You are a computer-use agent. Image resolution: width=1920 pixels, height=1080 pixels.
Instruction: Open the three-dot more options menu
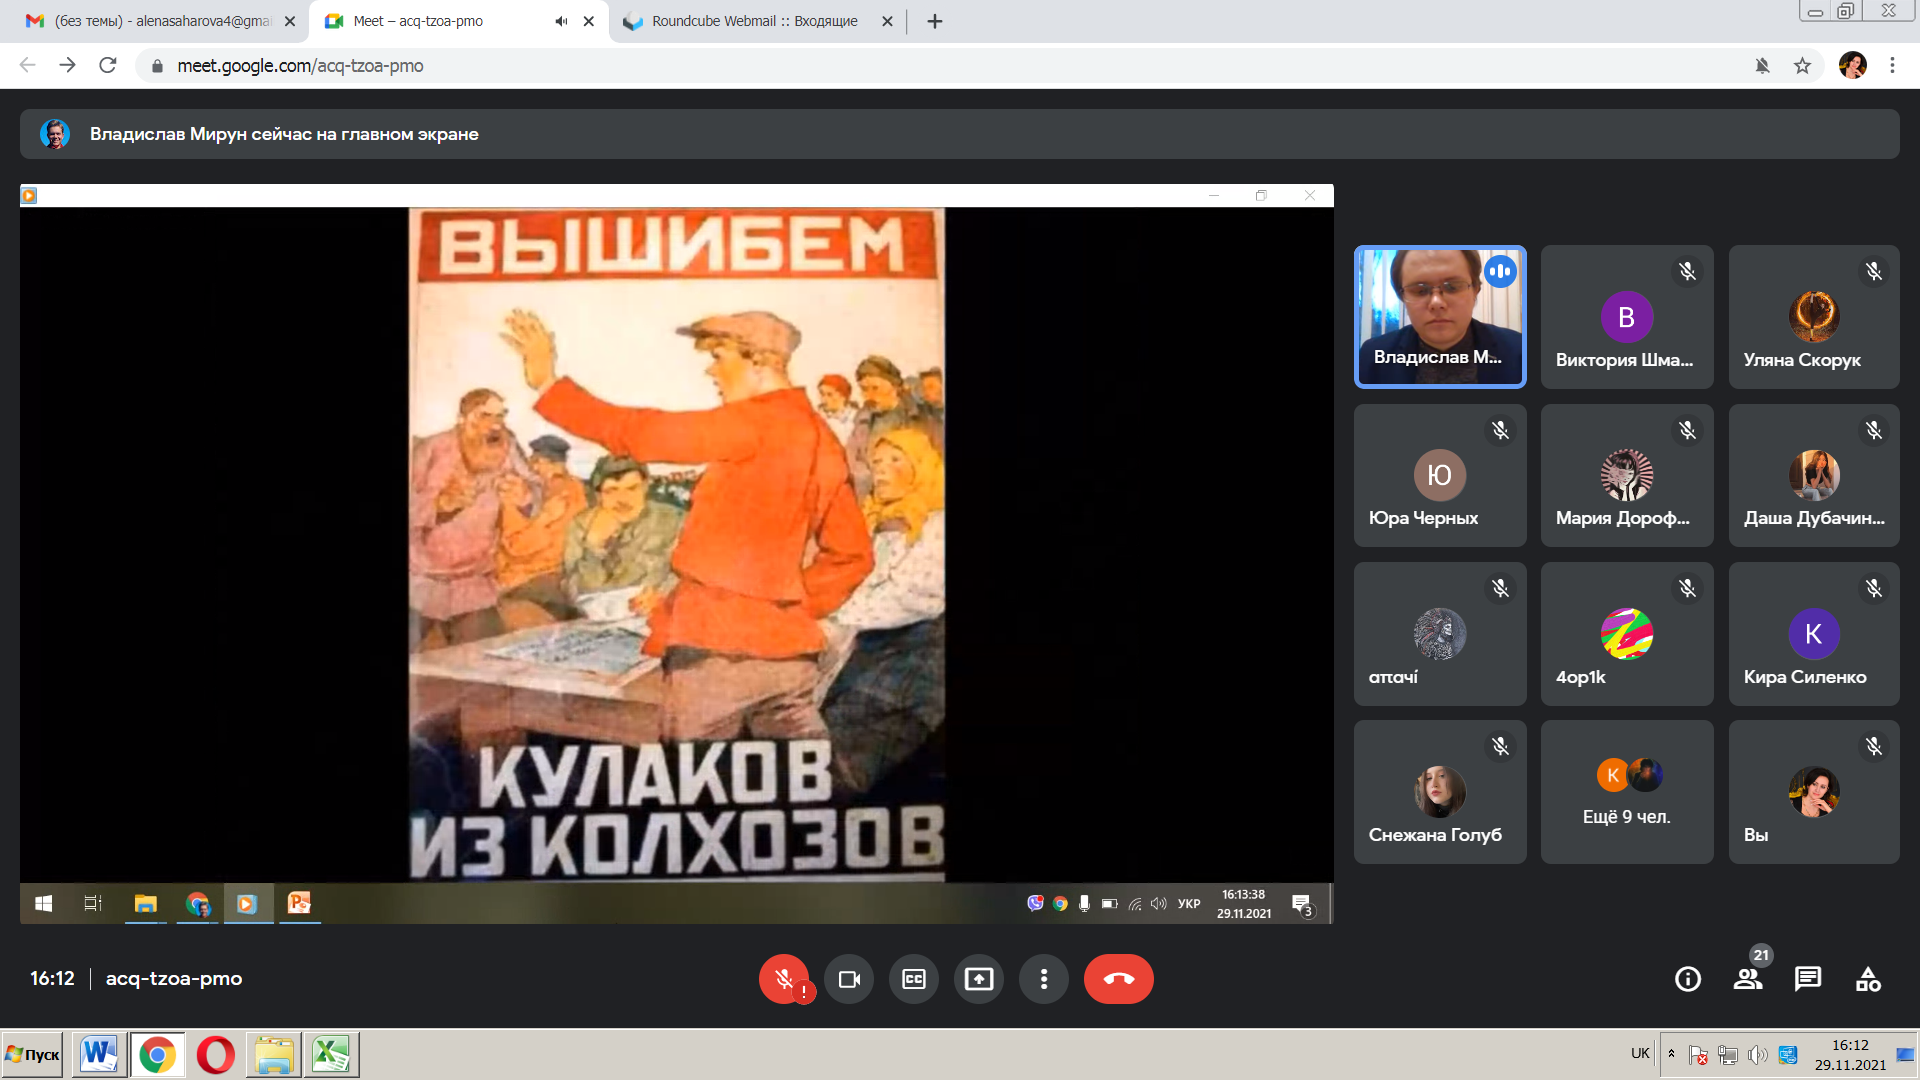click(1044, 979)
